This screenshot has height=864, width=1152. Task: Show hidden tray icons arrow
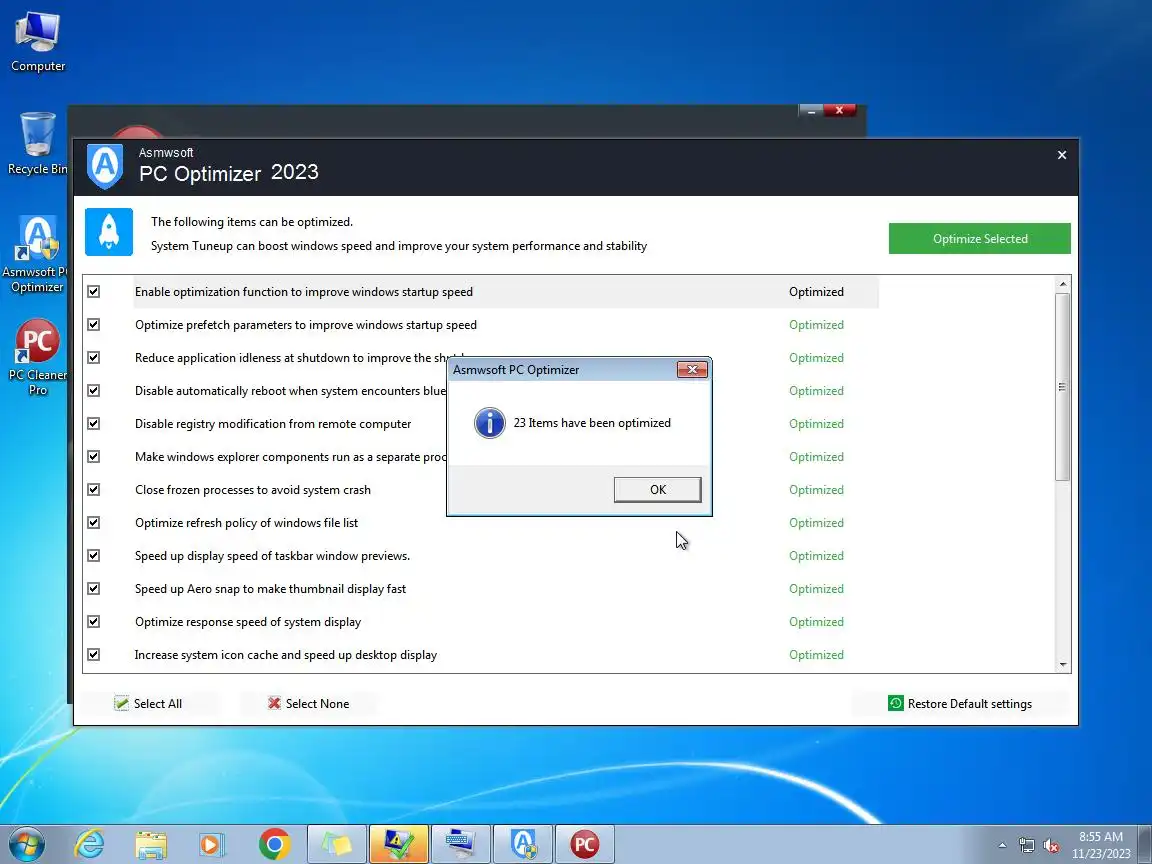[x=1002, y=845]
